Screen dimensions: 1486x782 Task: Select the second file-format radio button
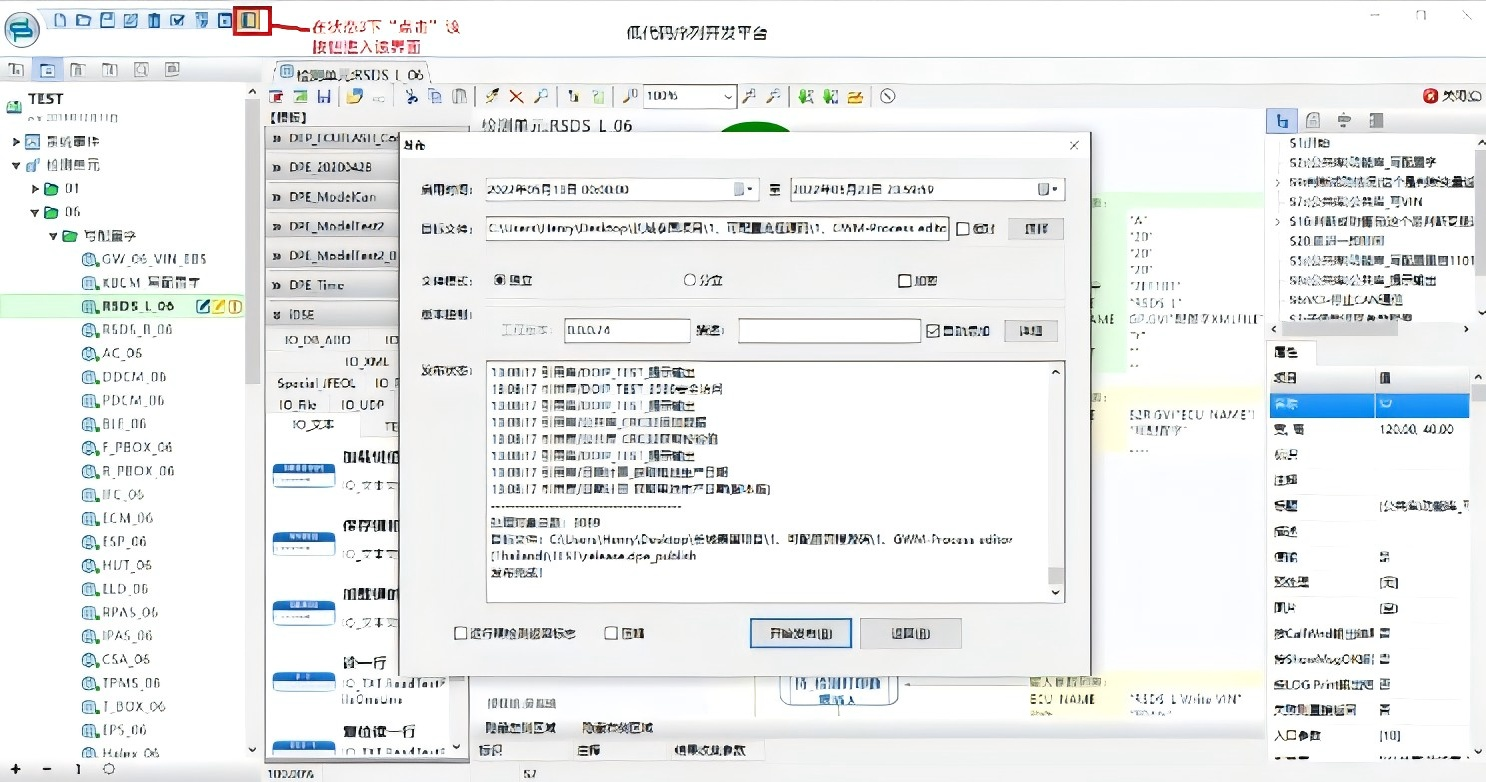click(689, 281)
